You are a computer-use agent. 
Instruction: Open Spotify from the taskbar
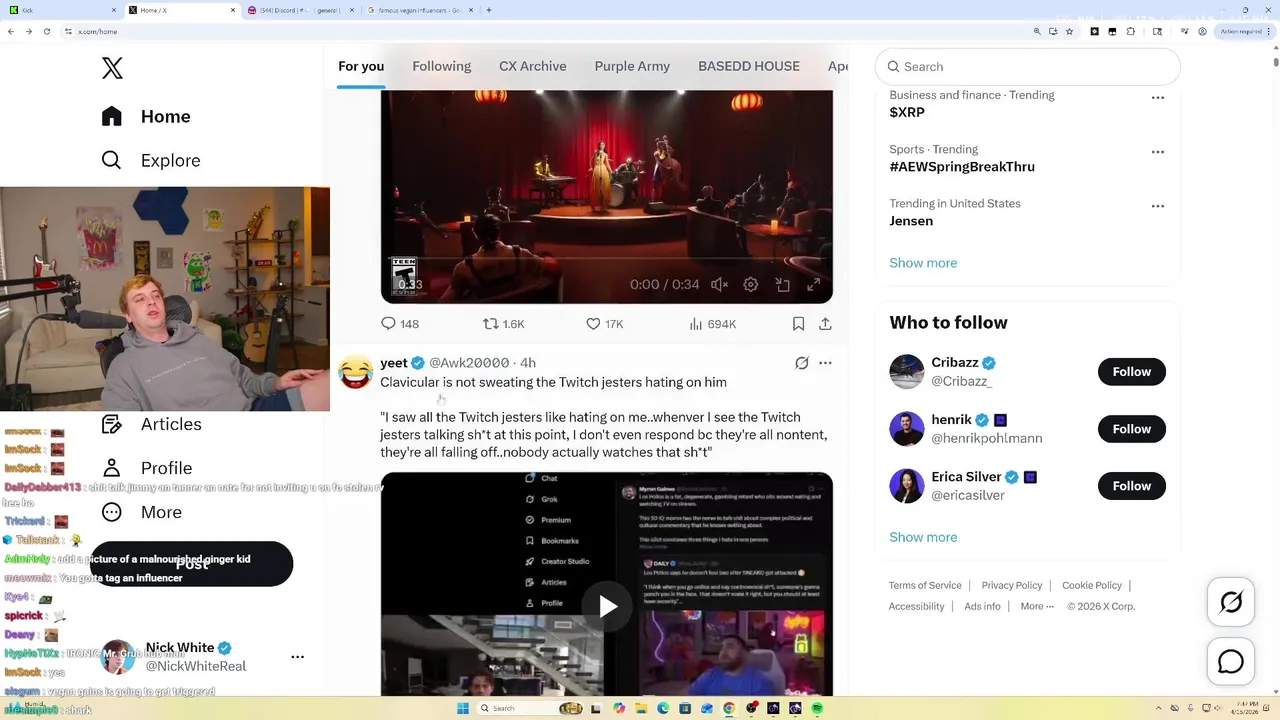coord(817,709)
